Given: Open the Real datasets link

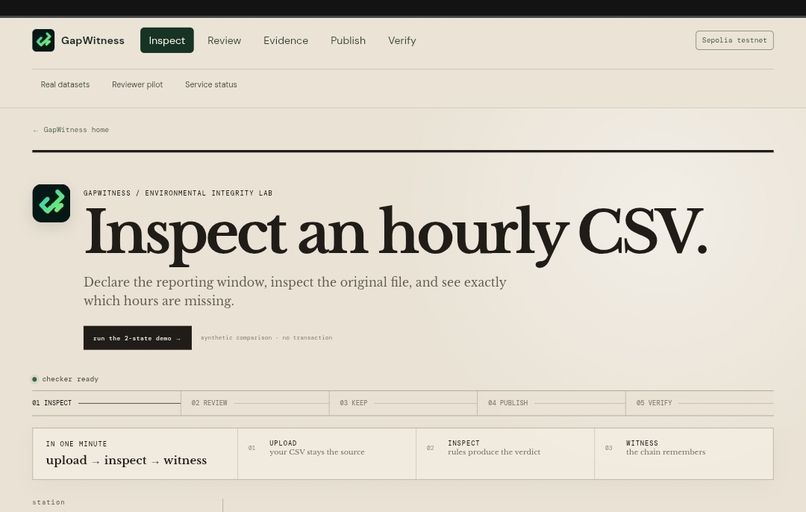Looking at the screenshot, I should coord(65,84).
